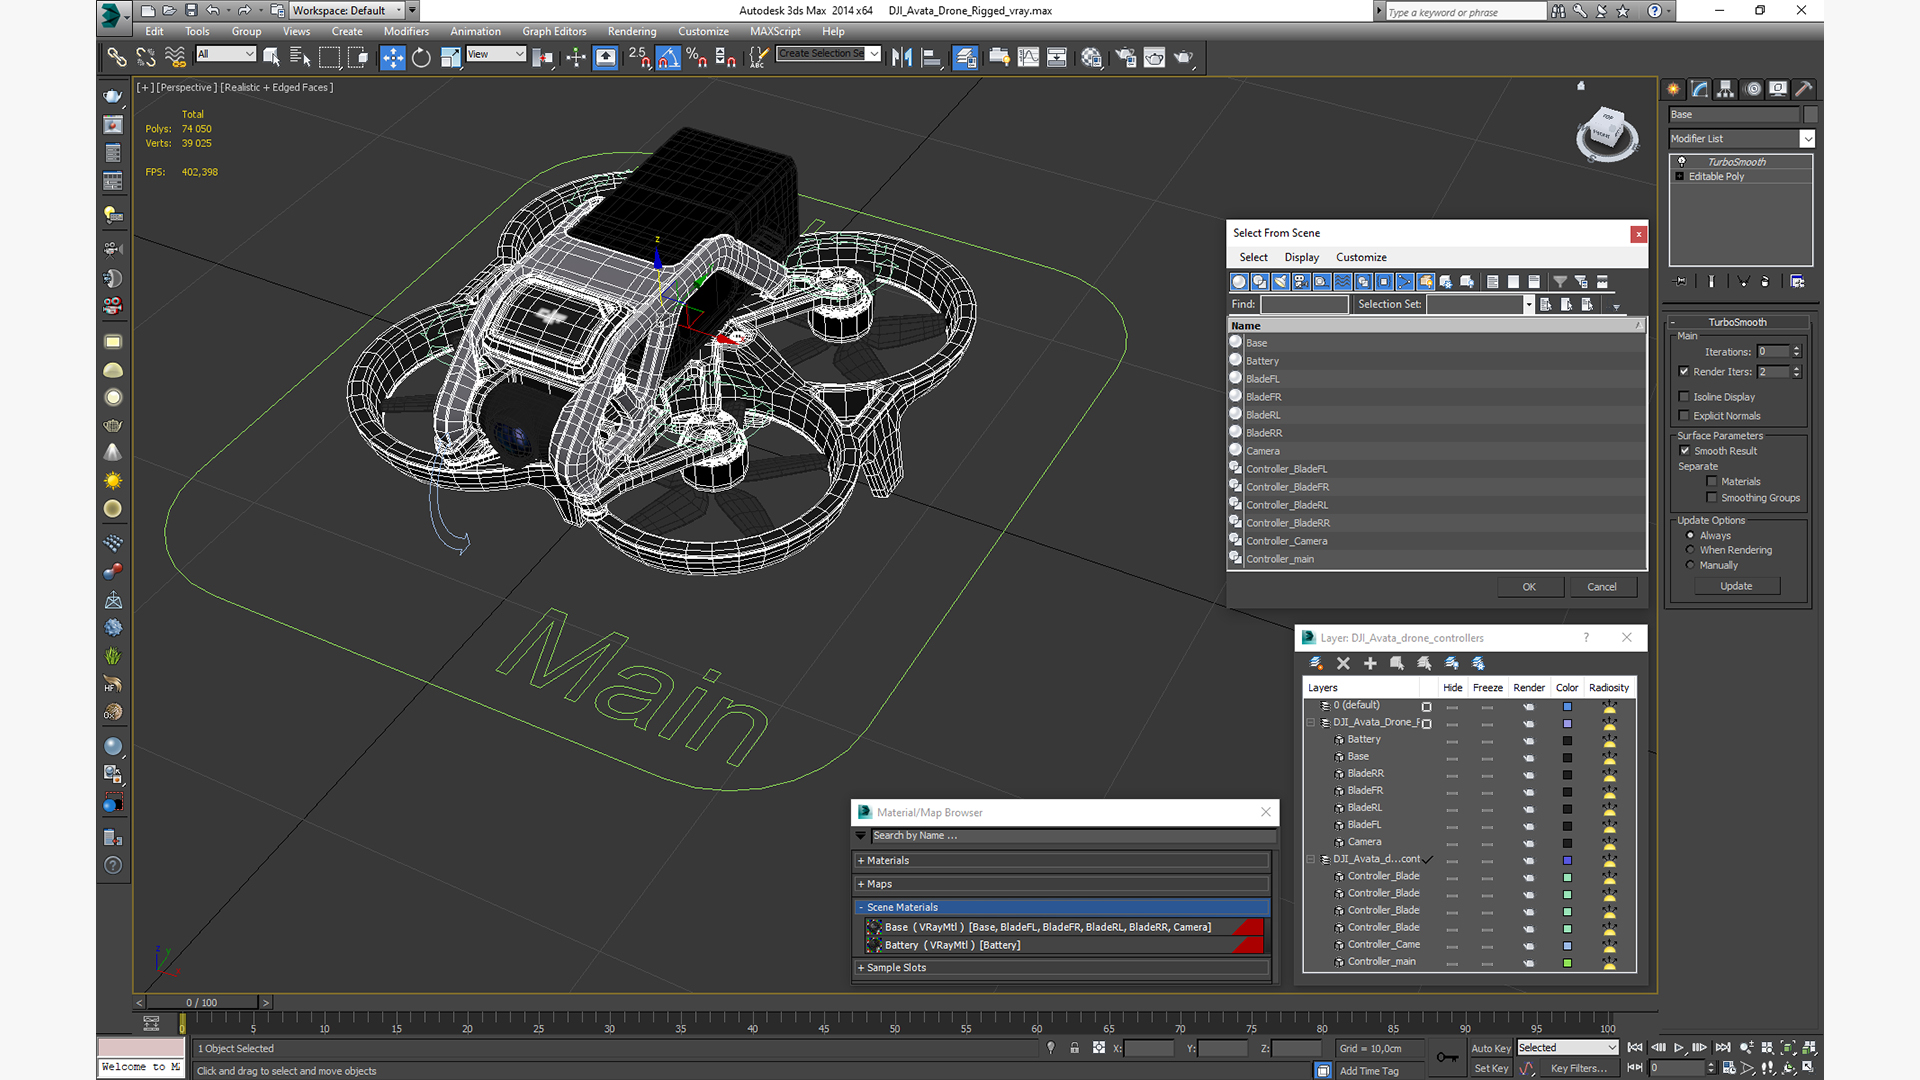This screenshot has height=1080, width=1920.
Task: Click the Update button in TurboSmooth
Action: (x=1736, y=586)
